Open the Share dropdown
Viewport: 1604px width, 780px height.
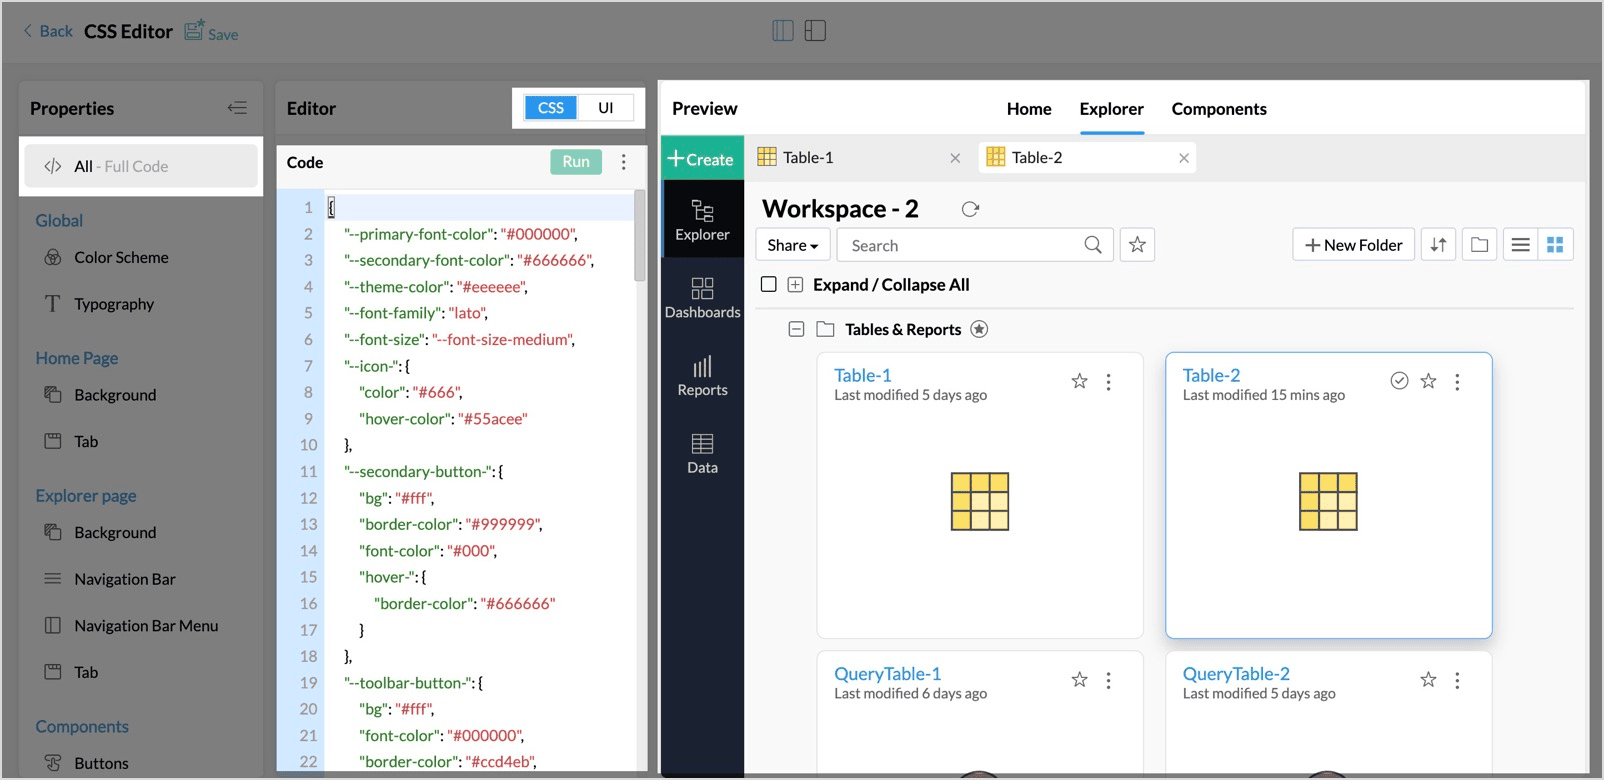(792, 245)
